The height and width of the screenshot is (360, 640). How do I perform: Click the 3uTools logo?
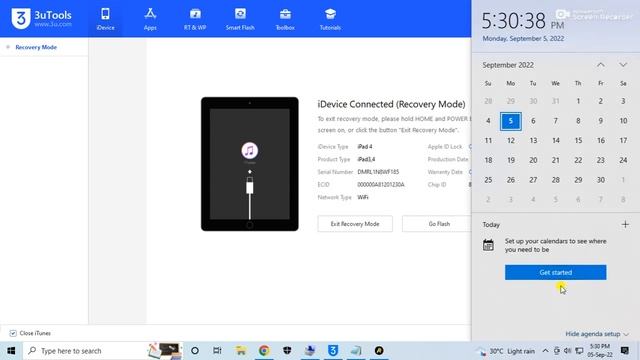coord(41,18)
